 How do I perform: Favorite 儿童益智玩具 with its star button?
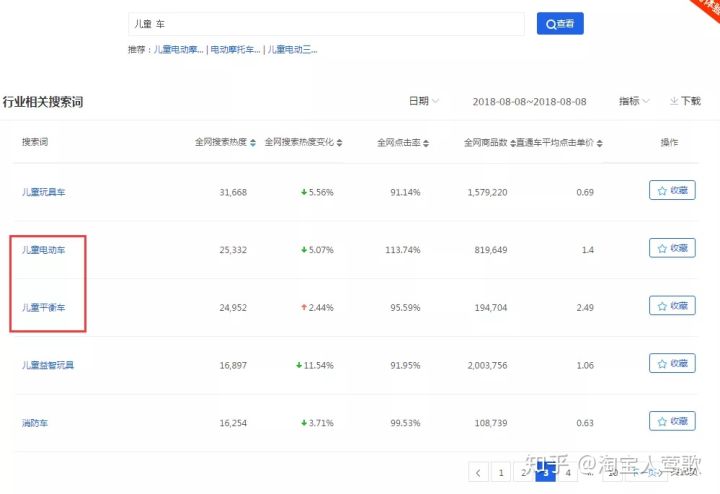pos(672,363)
